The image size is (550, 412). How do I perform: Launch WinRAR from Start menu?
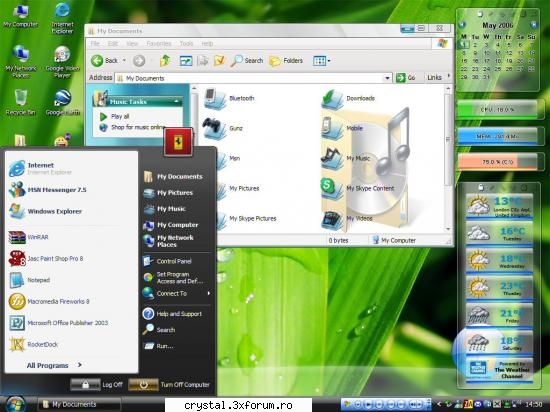pyautogui.click(x=29, y=237)
